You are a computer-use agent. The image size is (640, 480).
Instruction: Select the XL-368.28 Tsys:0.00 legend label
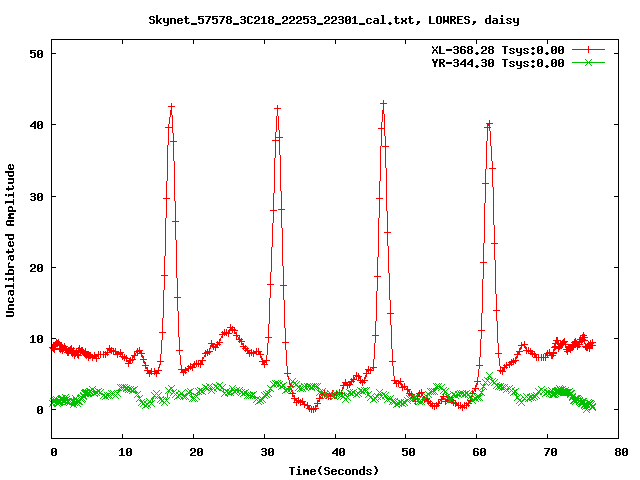[x=498, y=50]
